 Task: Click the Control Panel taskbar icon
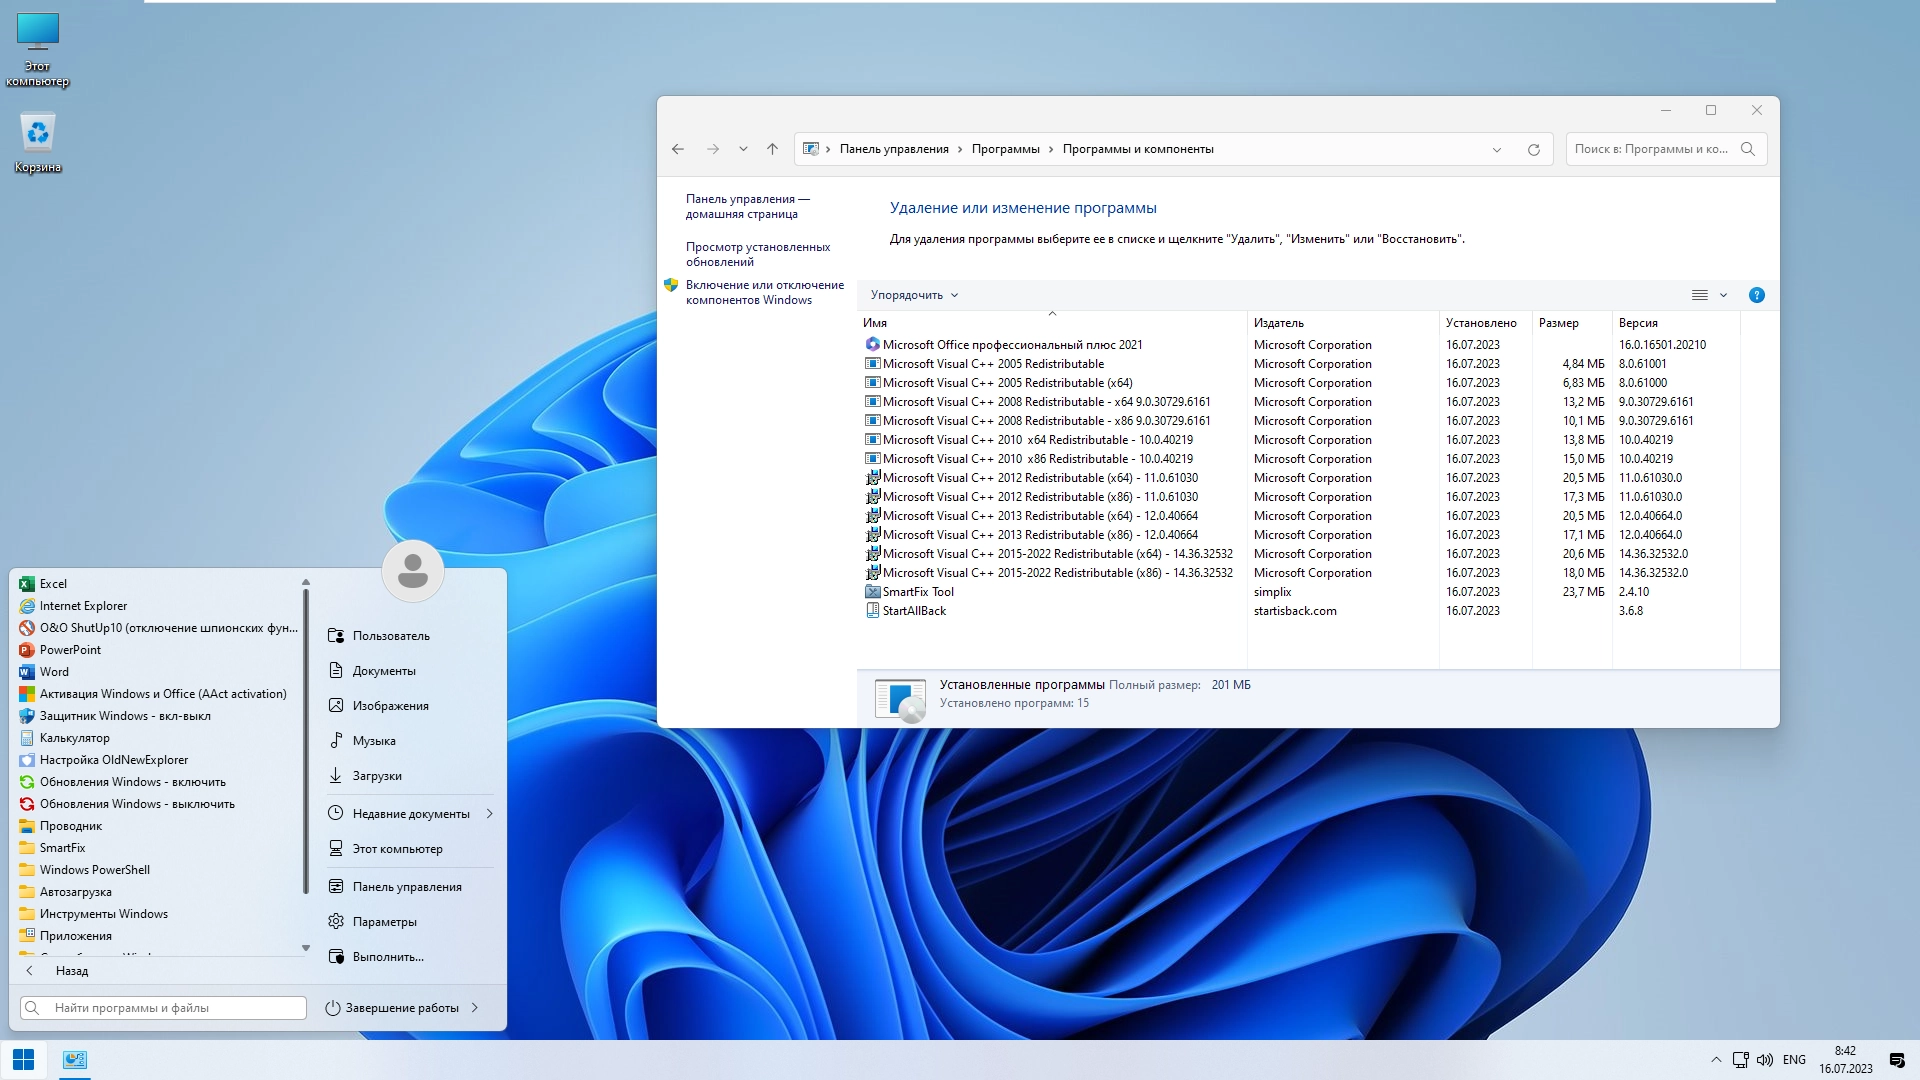coord(75,1060)
